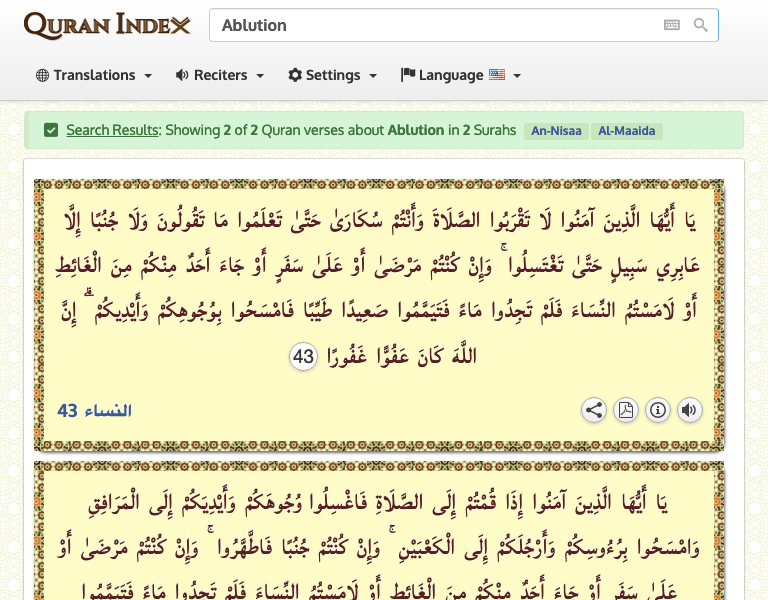The width and height of the screenshot is (768, 600).
Task: Select the Al-Maaida surah tag
Action: coord(627,131)
